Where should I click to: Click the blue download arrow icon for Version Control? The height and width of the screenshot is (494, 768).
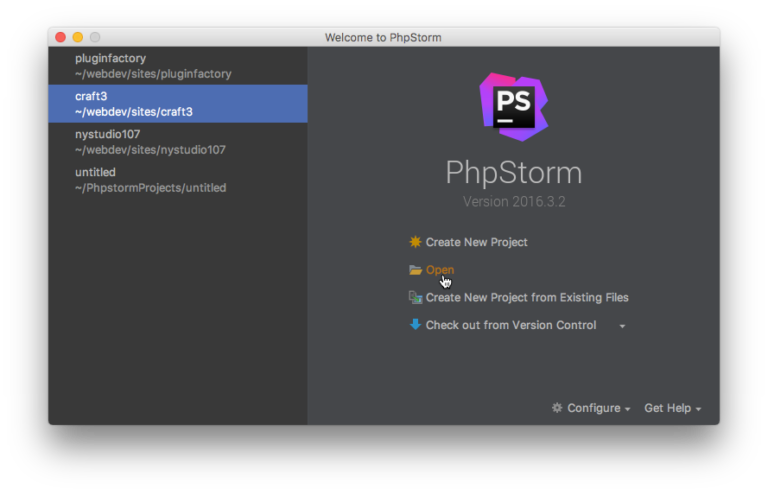pos(415,325)
